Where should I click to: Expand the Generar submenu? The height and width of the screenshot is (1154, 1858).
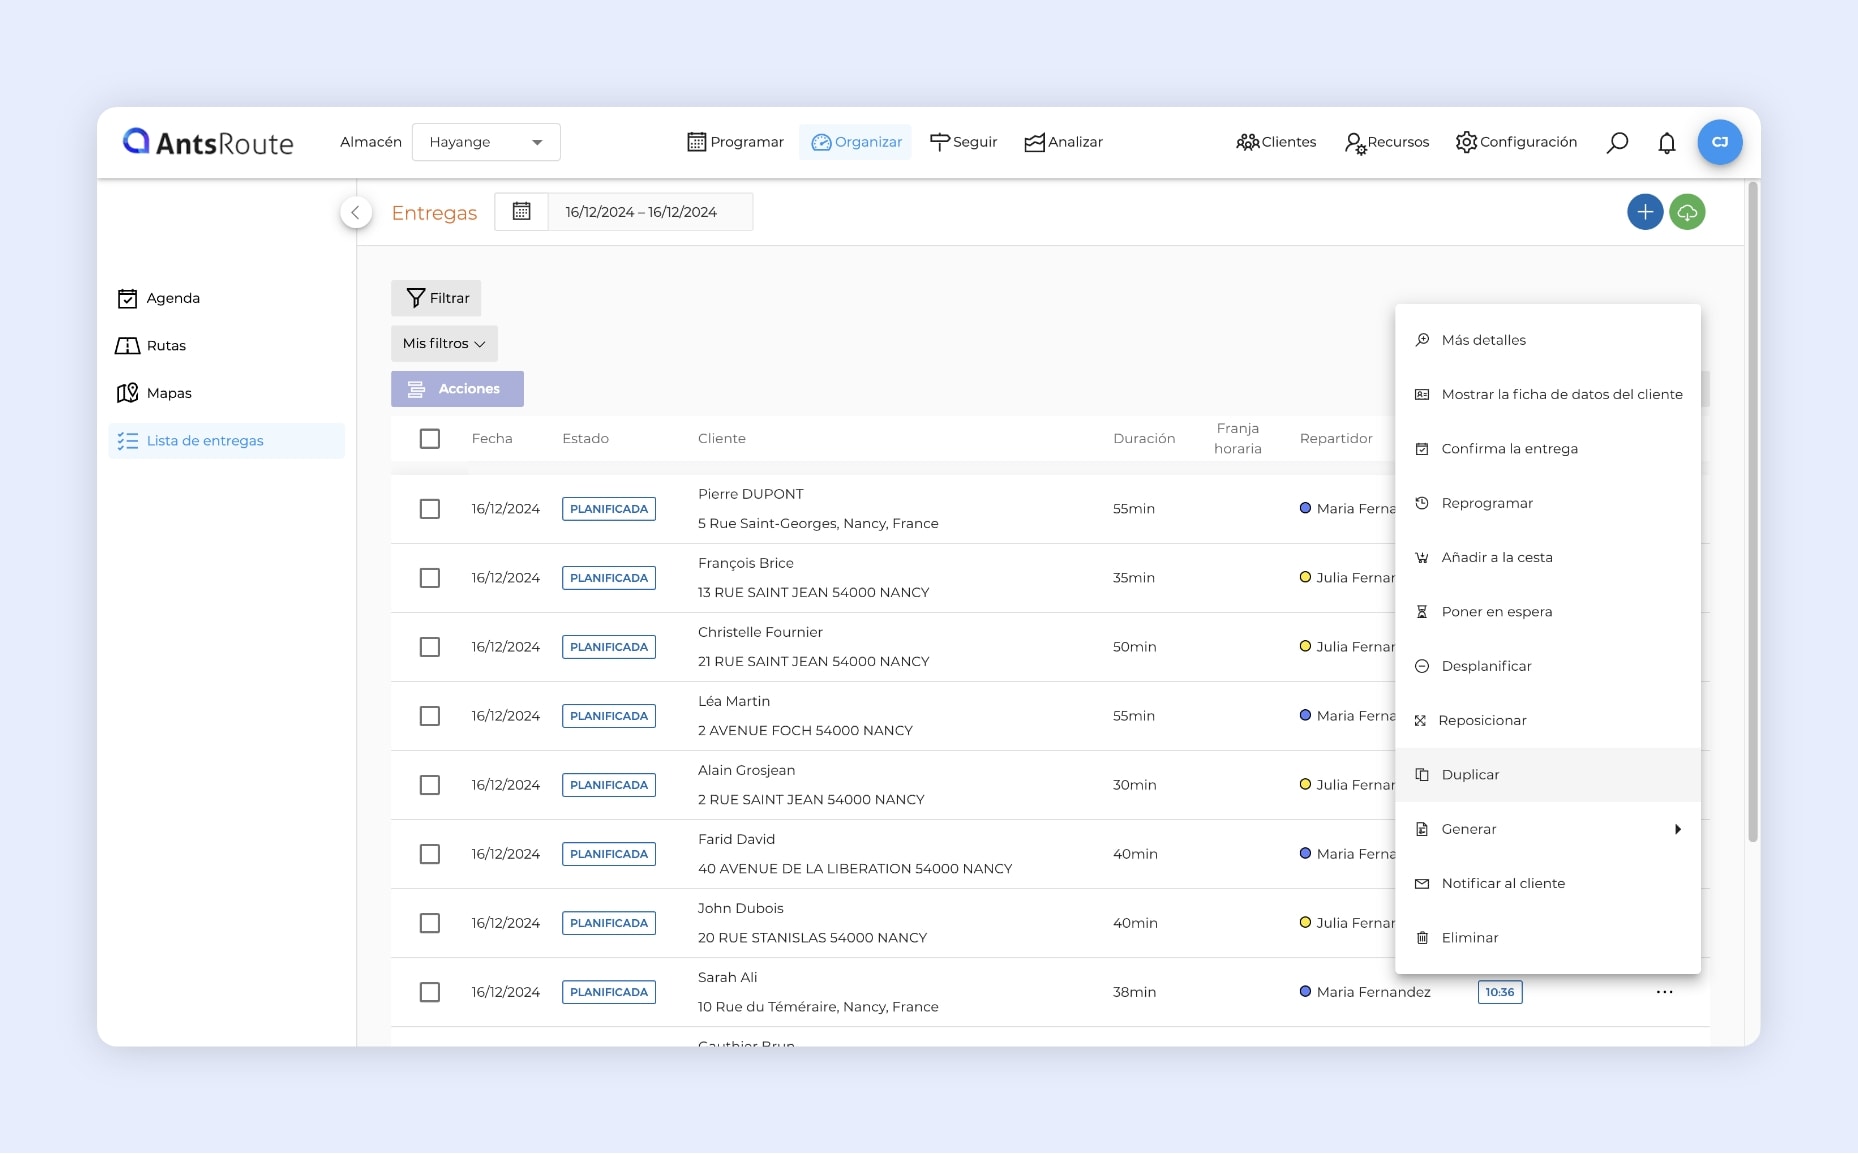1547,829
